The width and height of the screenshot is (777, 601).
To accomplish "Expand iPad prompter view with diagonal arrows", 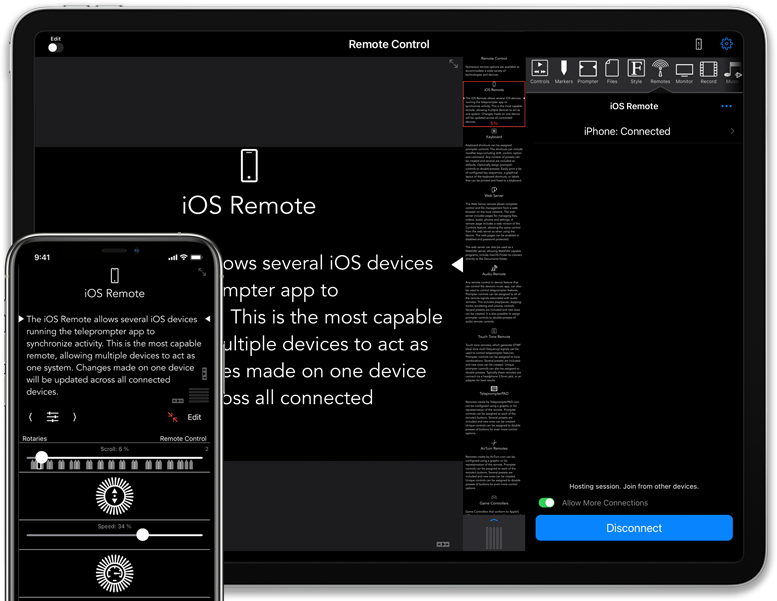I will tap(453, 64).
